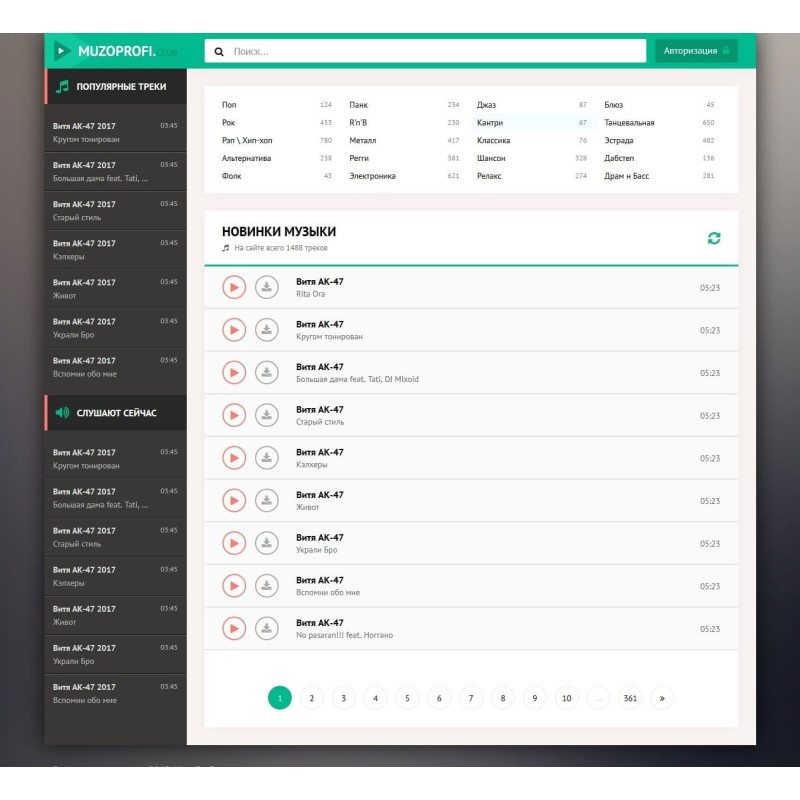The image size is (800, 800).
Task: Play the track "Вспомни обо мне"
Action: coord(234,586)
